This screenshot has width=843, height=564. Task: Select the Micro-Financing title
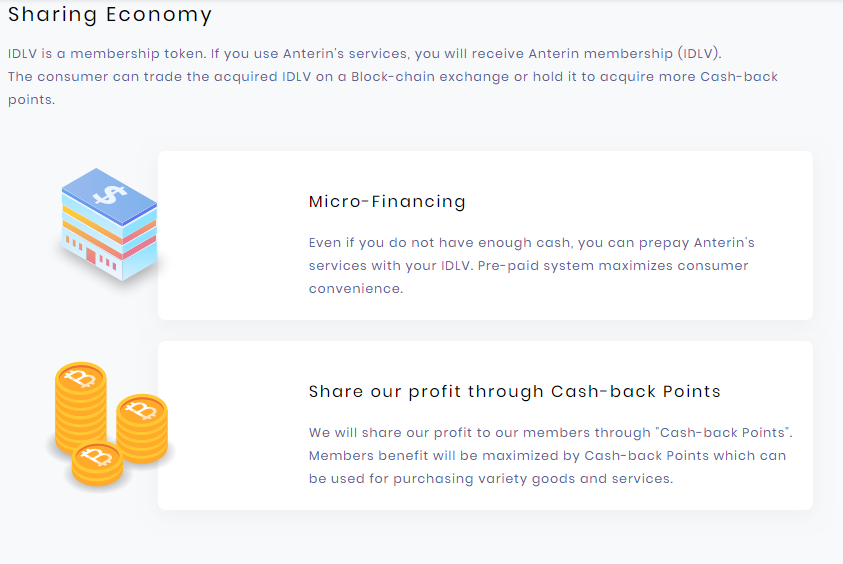pos(387,201)
